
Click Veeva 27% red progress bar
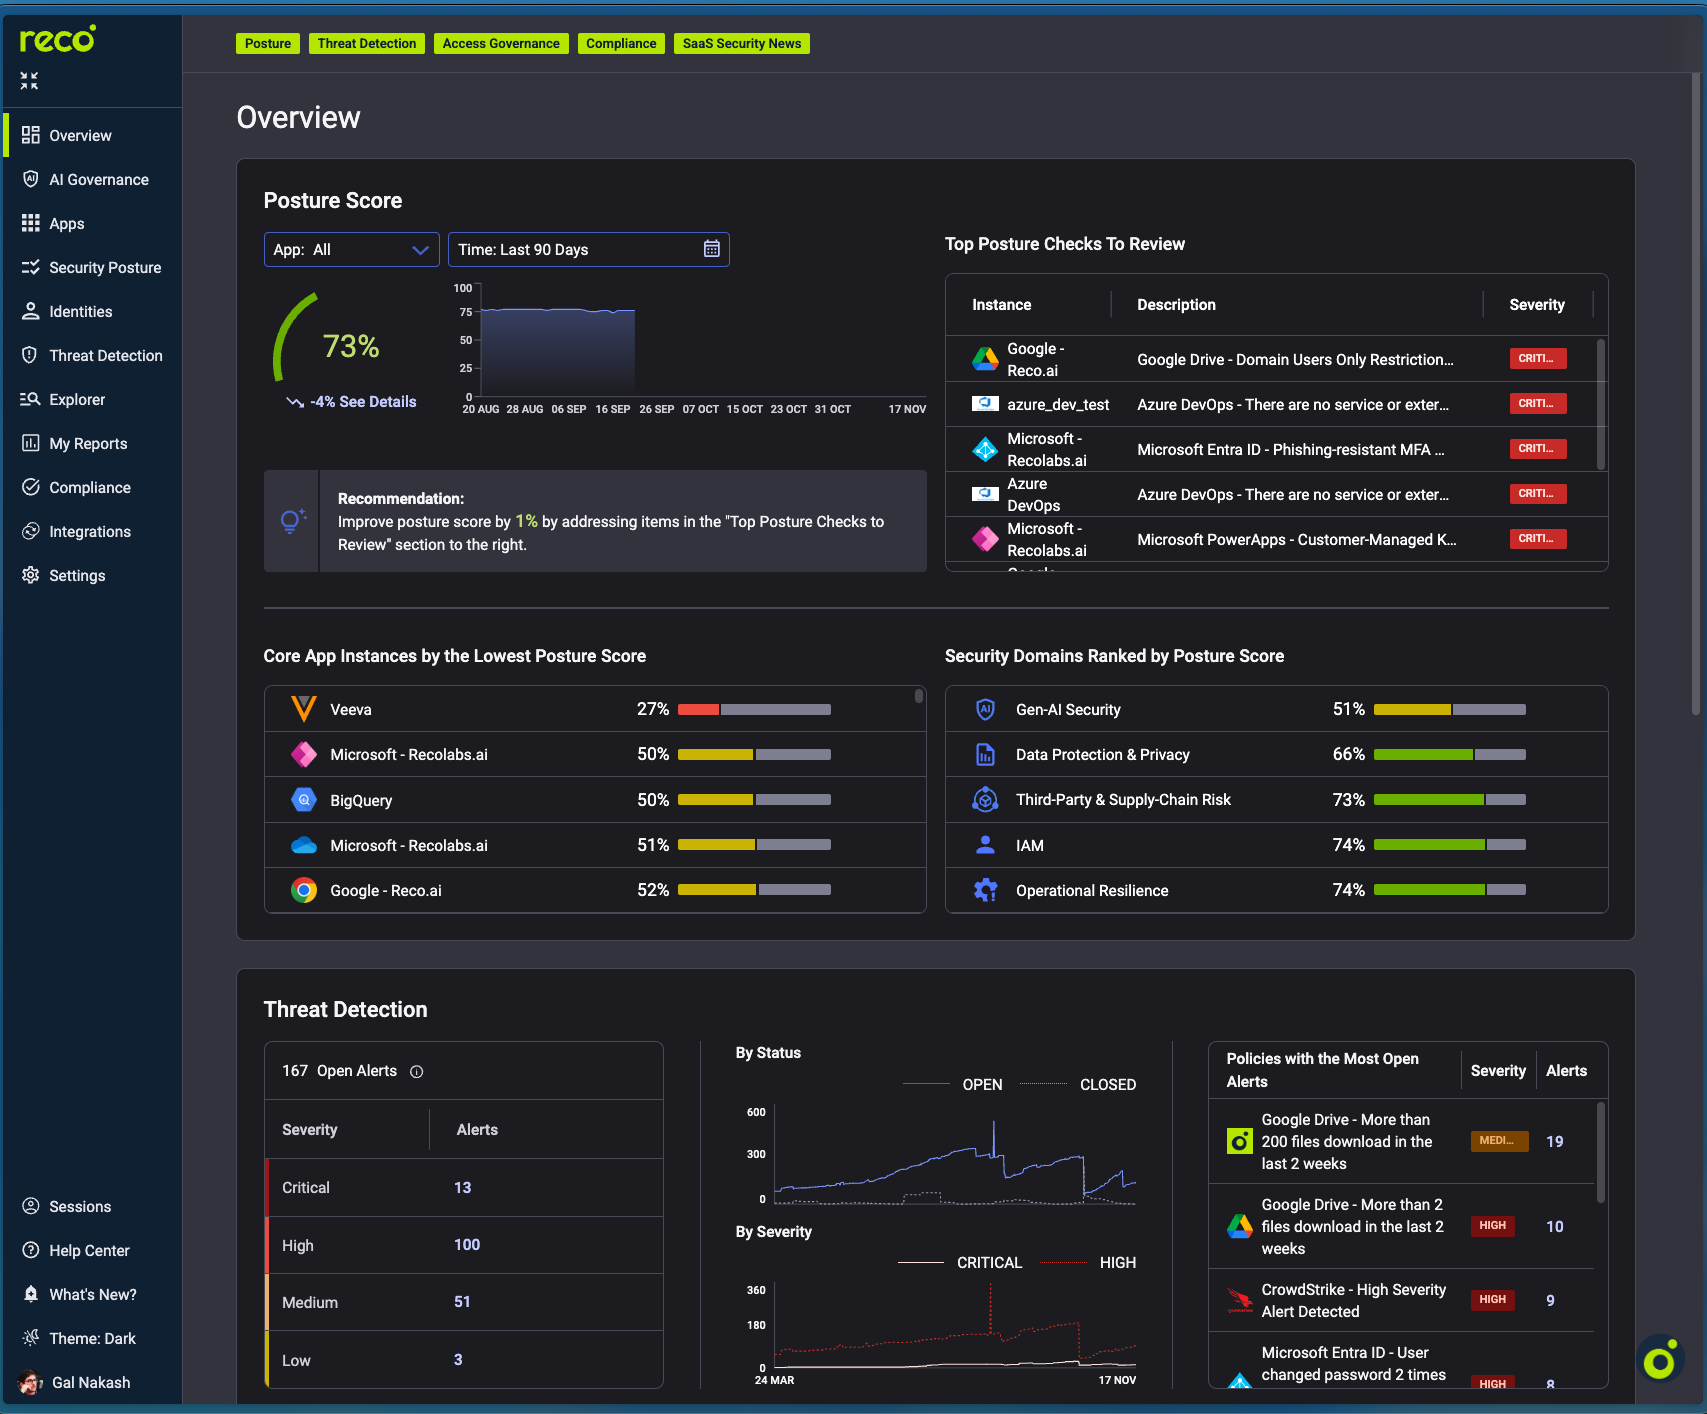tap(754, 709)
